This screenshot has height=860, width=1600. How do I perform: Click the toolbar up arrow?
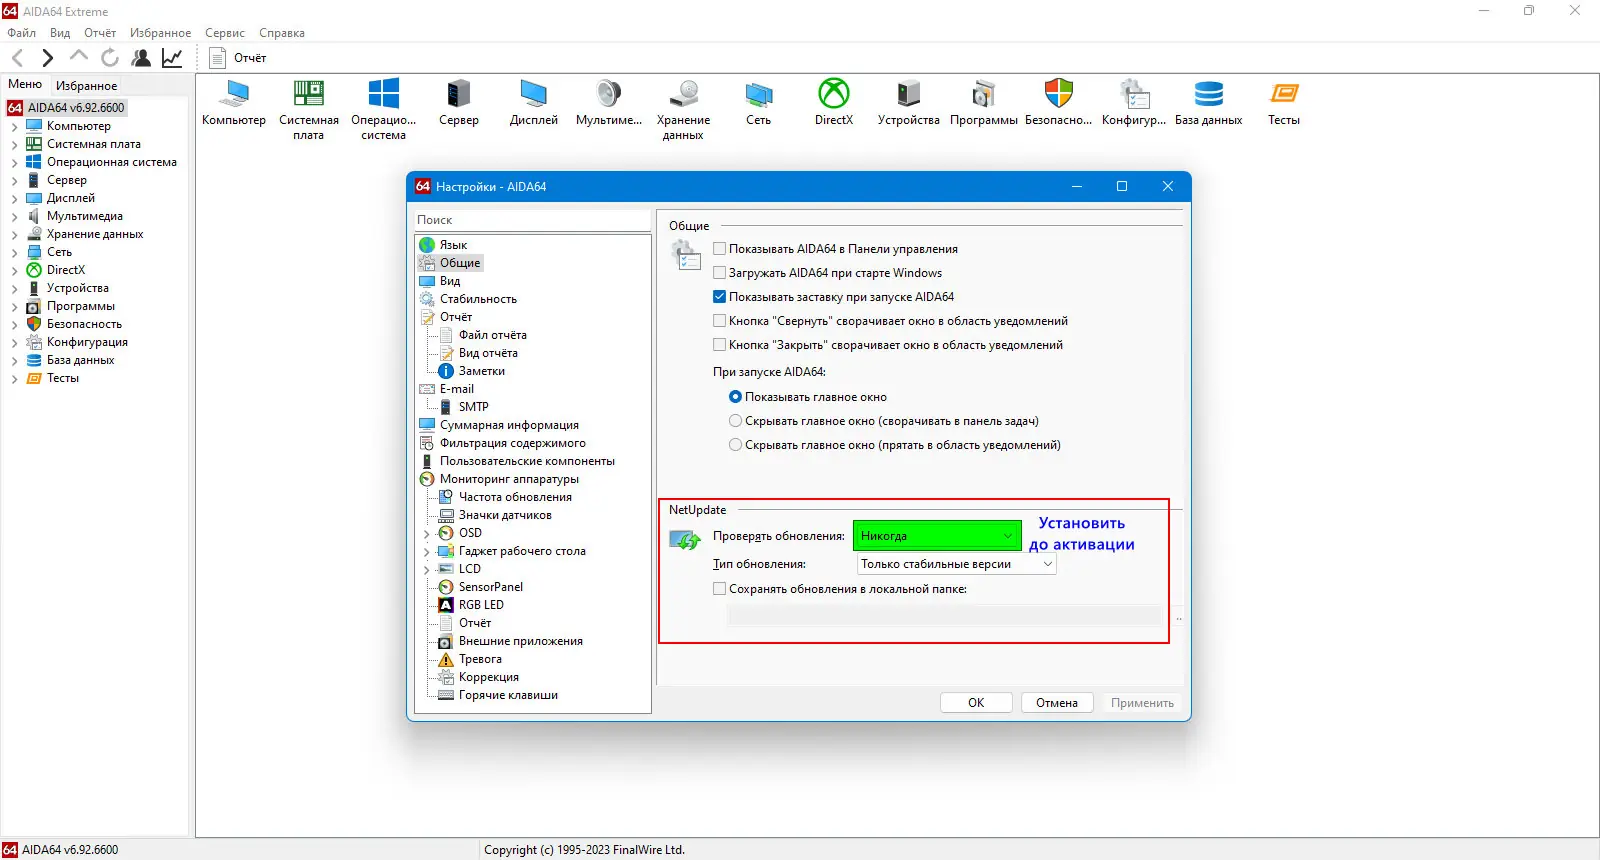tap(79, 57)
